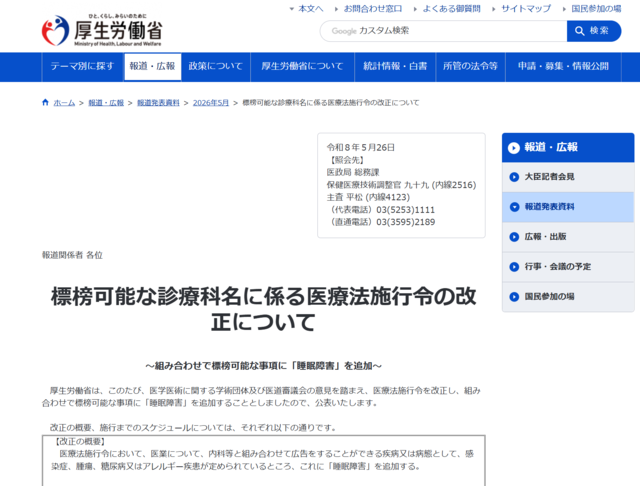Go to ホーム in the breadcrumb
The image size is (640, 486).
click(x=64, y=103)
